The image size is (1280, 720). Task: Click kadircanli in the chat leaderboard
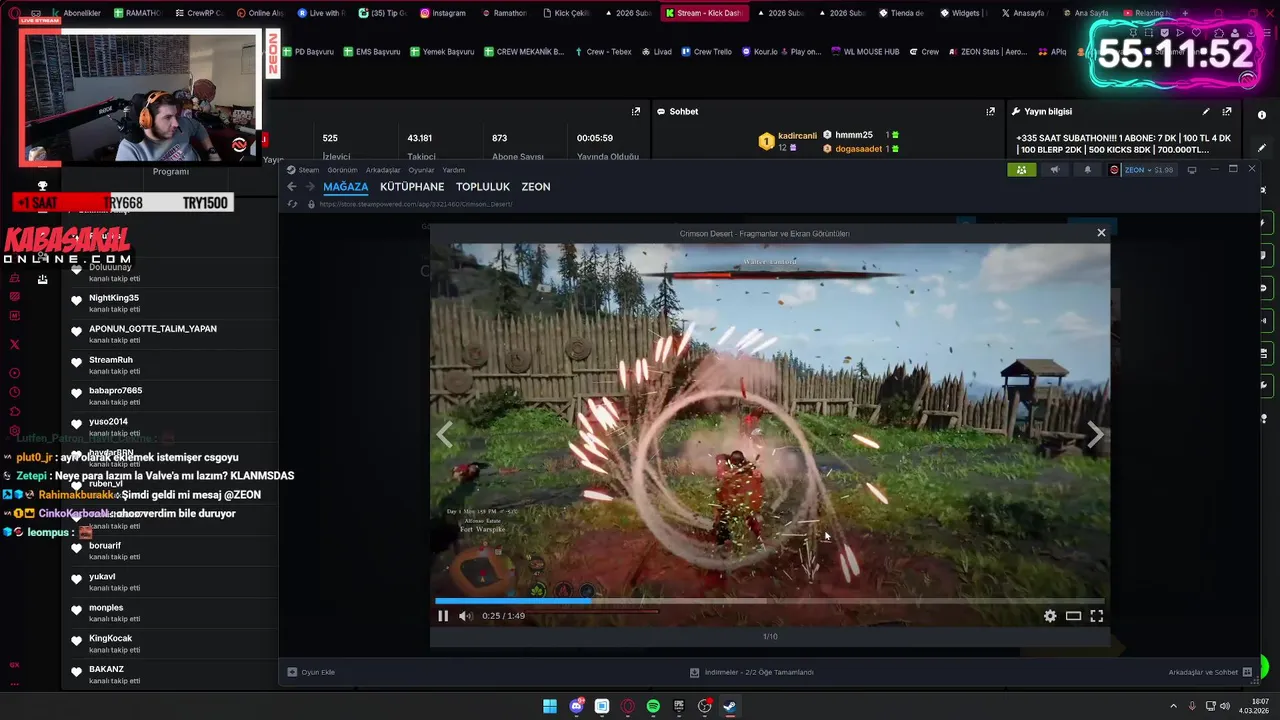coord(798,136)
